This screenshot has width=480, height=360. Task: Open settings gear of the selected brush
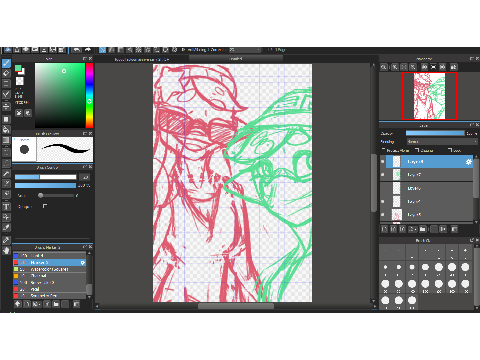point(83,263)
